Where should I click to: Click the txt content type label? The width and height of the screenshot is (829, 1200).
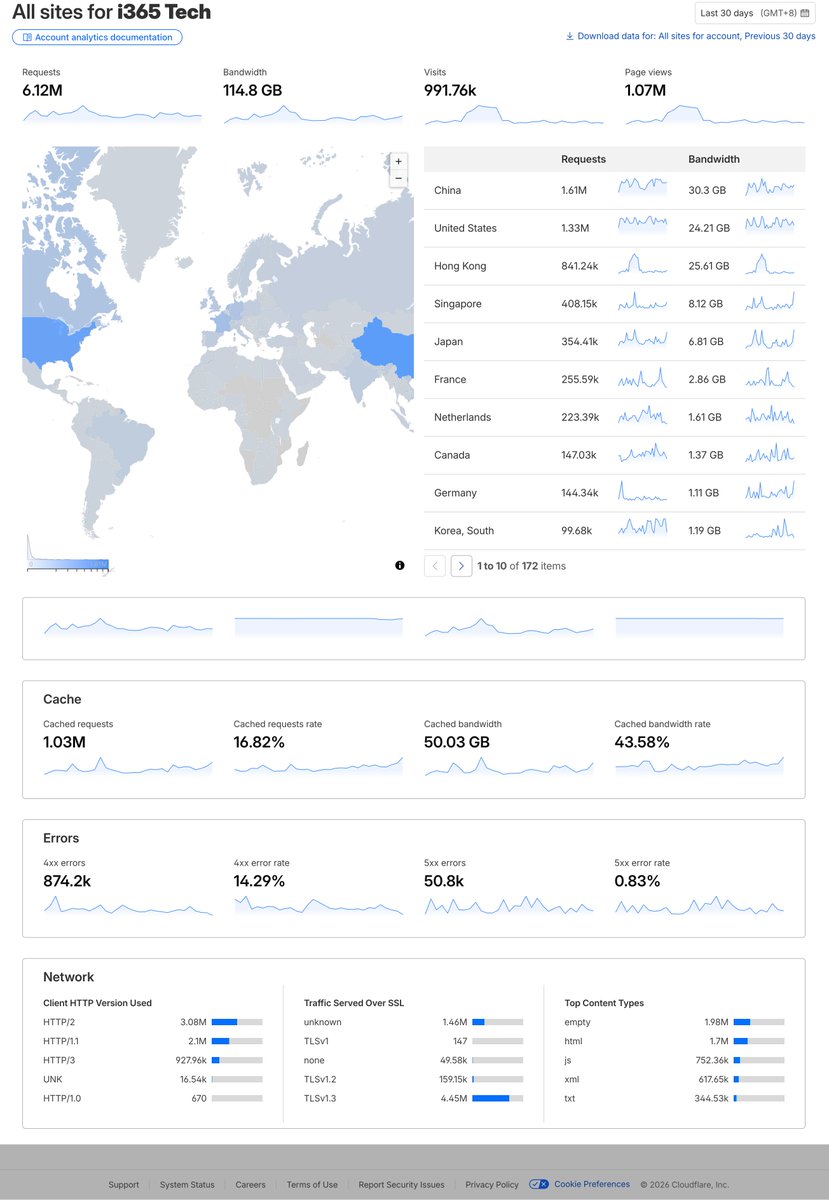[570, 1098]
